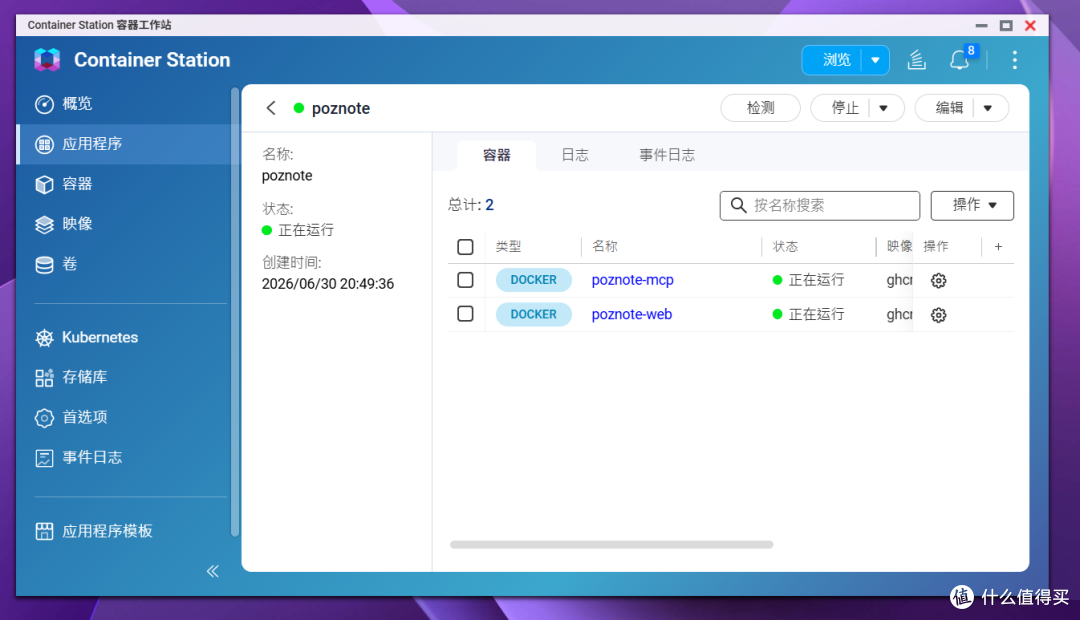Open the poznote-web container link
This screenshot has width=1080, height=620.
(x=632, y=315)
